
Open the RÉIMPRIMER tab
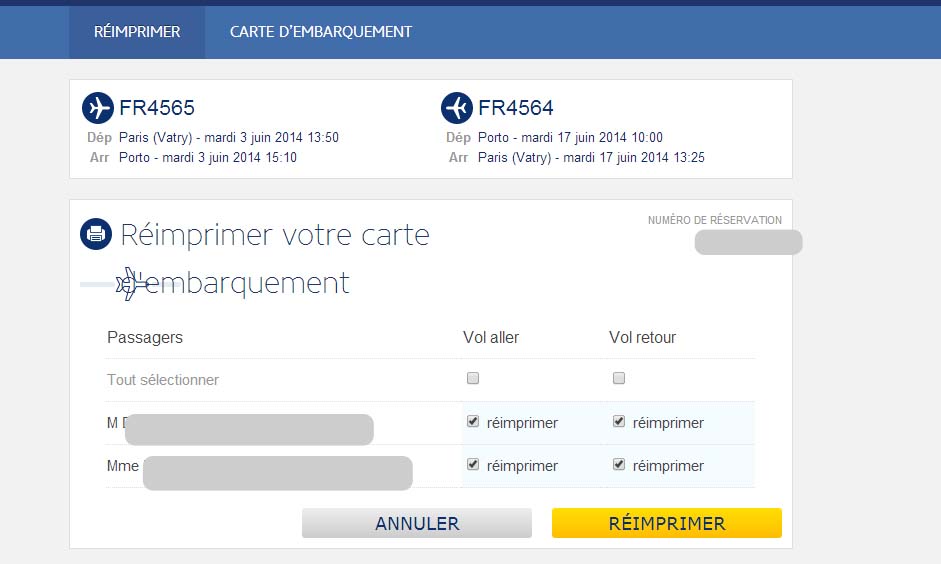tap(137, 32)
